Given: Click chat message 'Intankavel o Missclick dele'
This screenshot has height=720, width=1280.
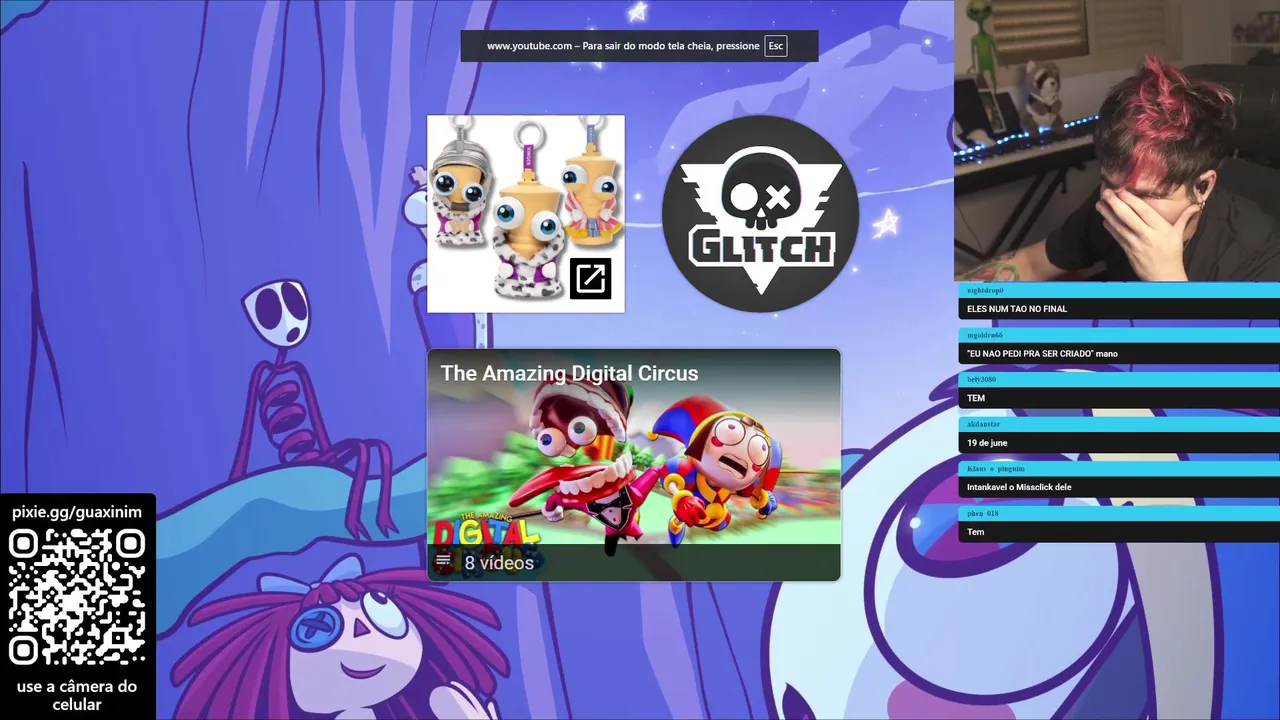Looking at the screenshot, I should tap(1019, 488).
